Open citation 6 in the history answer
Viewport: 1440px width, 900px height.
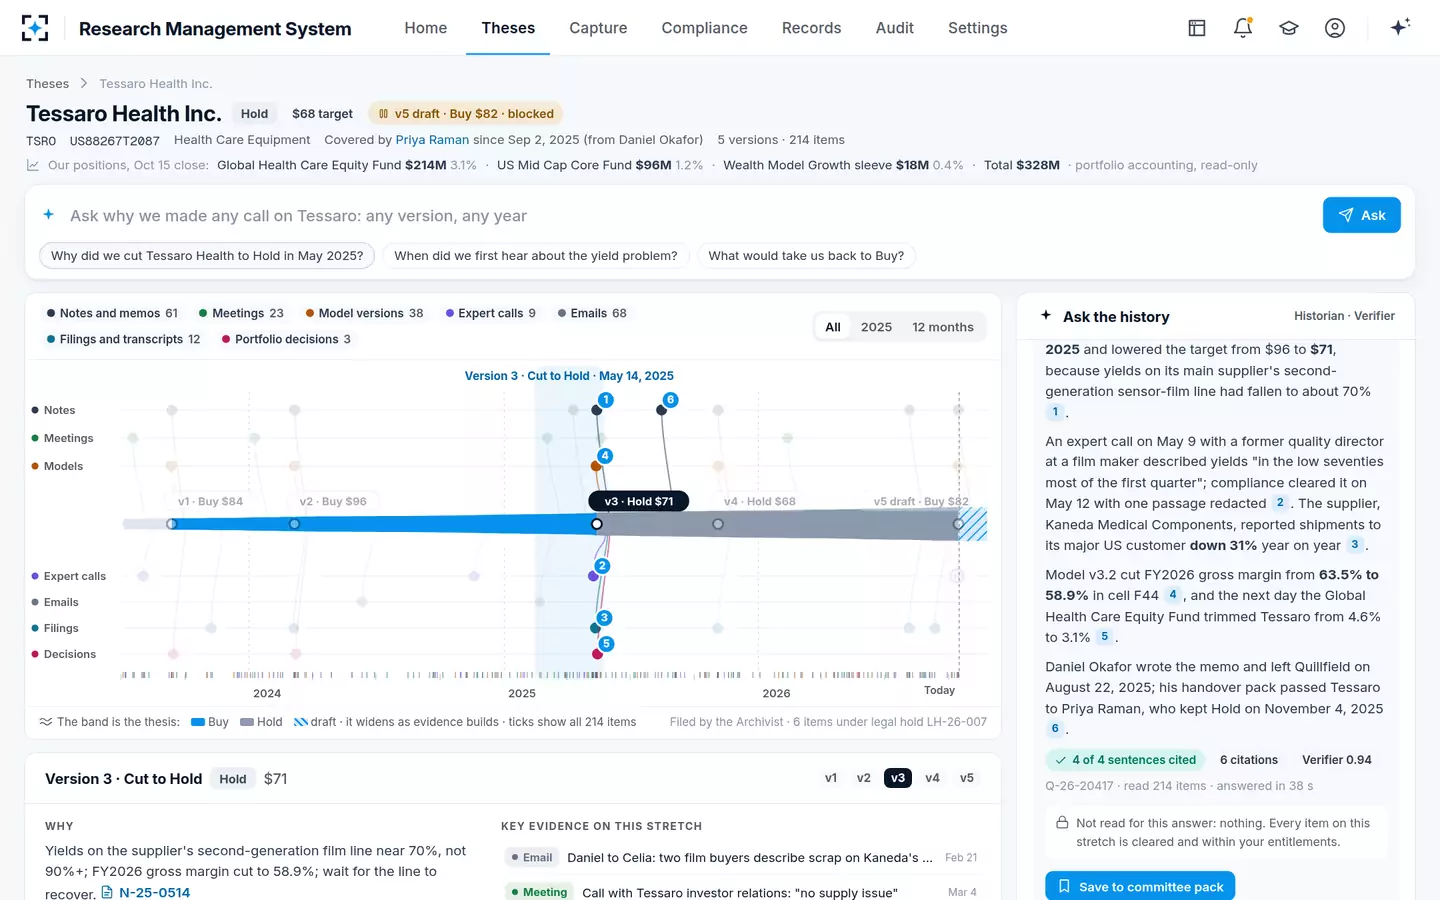[x=1054, y=729]
